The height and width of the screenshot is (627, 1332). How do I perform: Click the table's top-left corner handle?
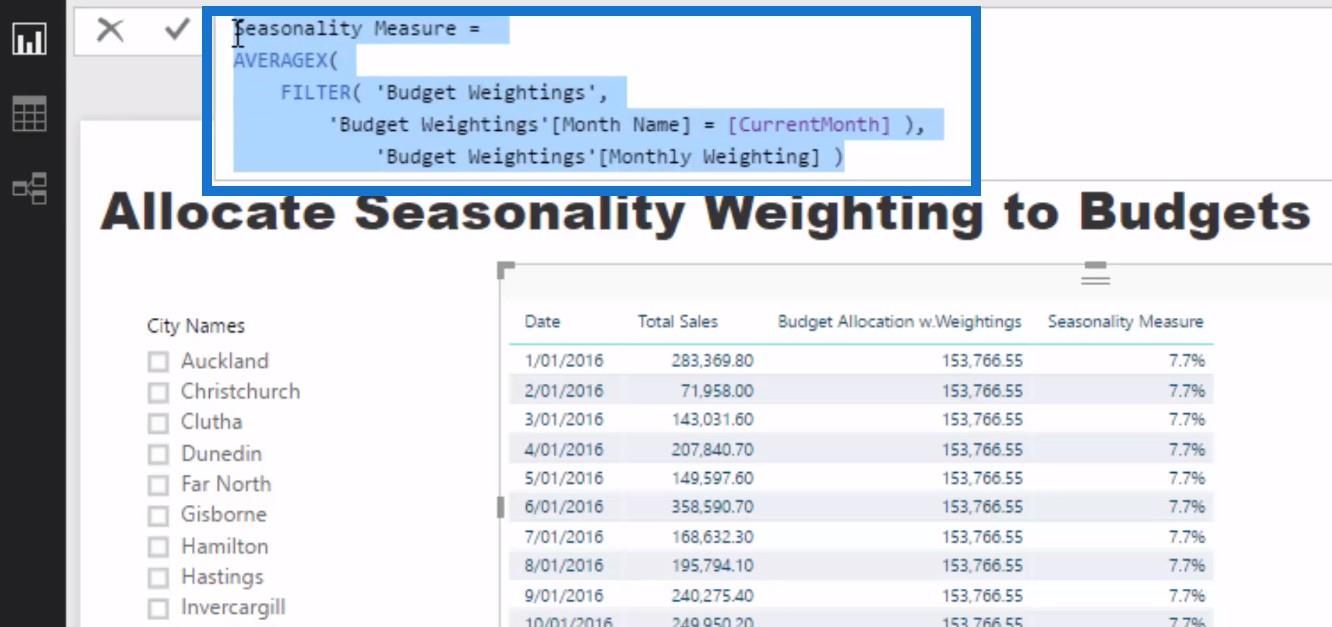tap(506, 270)
